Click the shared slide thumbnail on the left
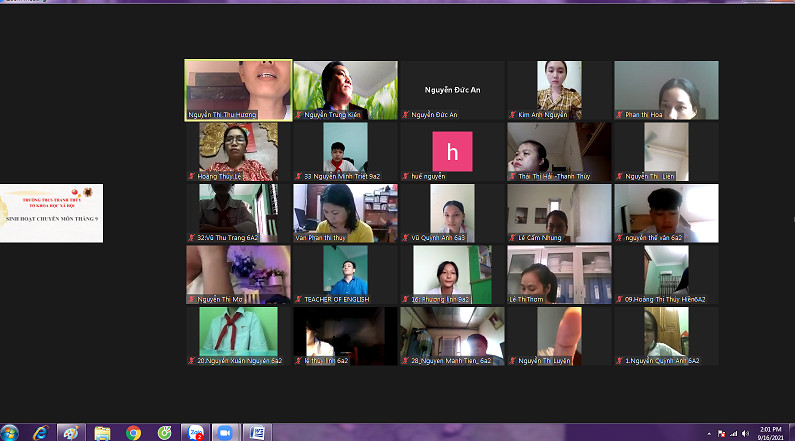Screen dimensions: 795x441 tap(51, 213)
